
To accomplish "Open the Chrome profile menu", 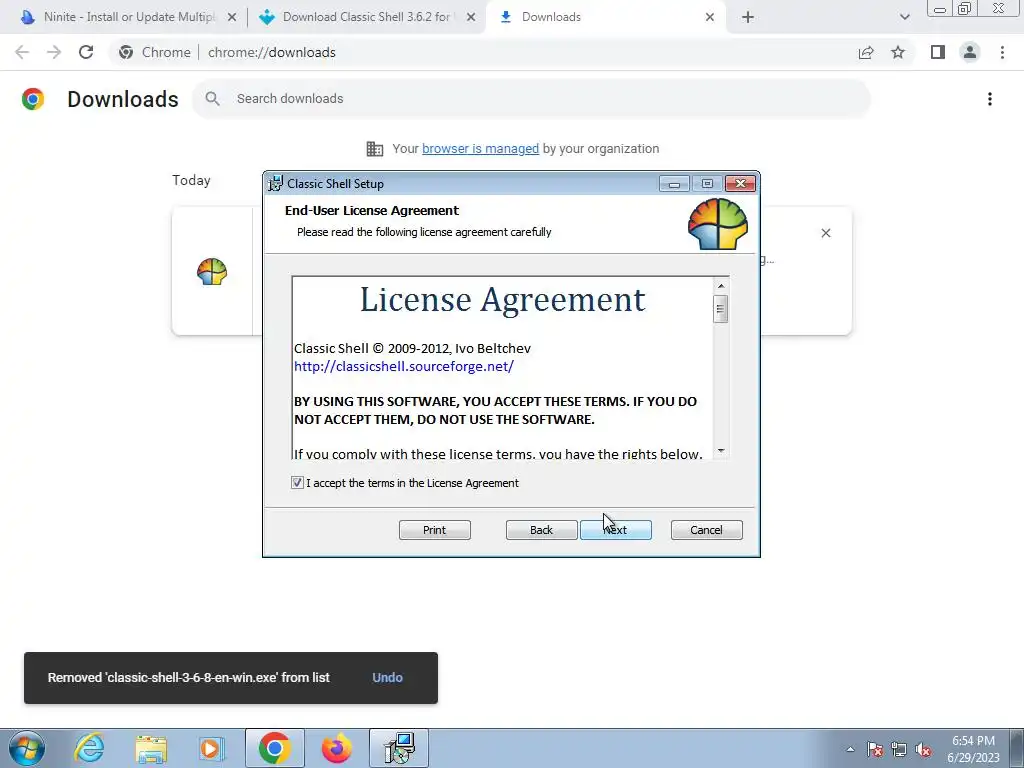I will (970, 52).
